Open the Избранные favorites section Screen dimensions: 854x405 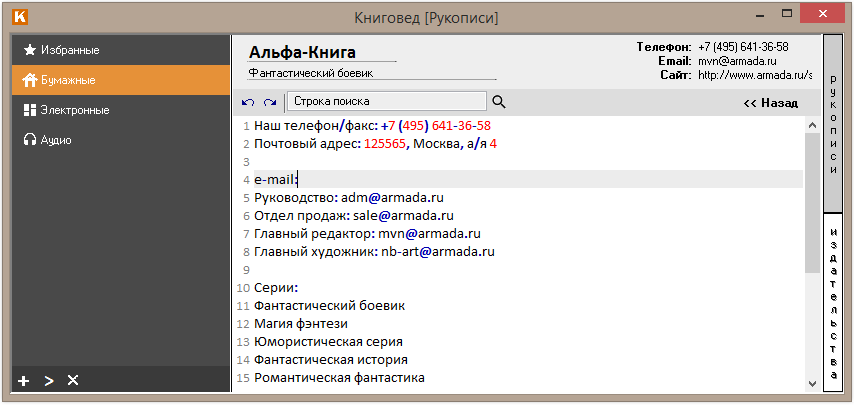pos(69,50)
